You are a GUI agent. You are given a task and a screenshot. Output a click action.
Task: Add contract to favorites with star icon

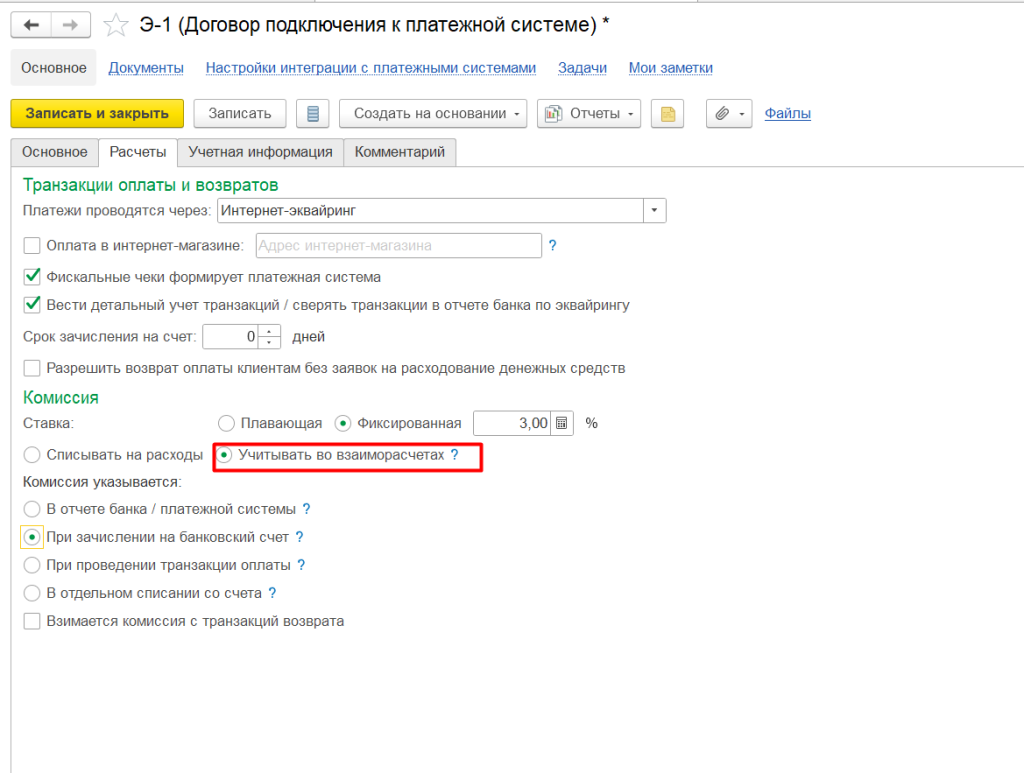(x=117, y=25)
